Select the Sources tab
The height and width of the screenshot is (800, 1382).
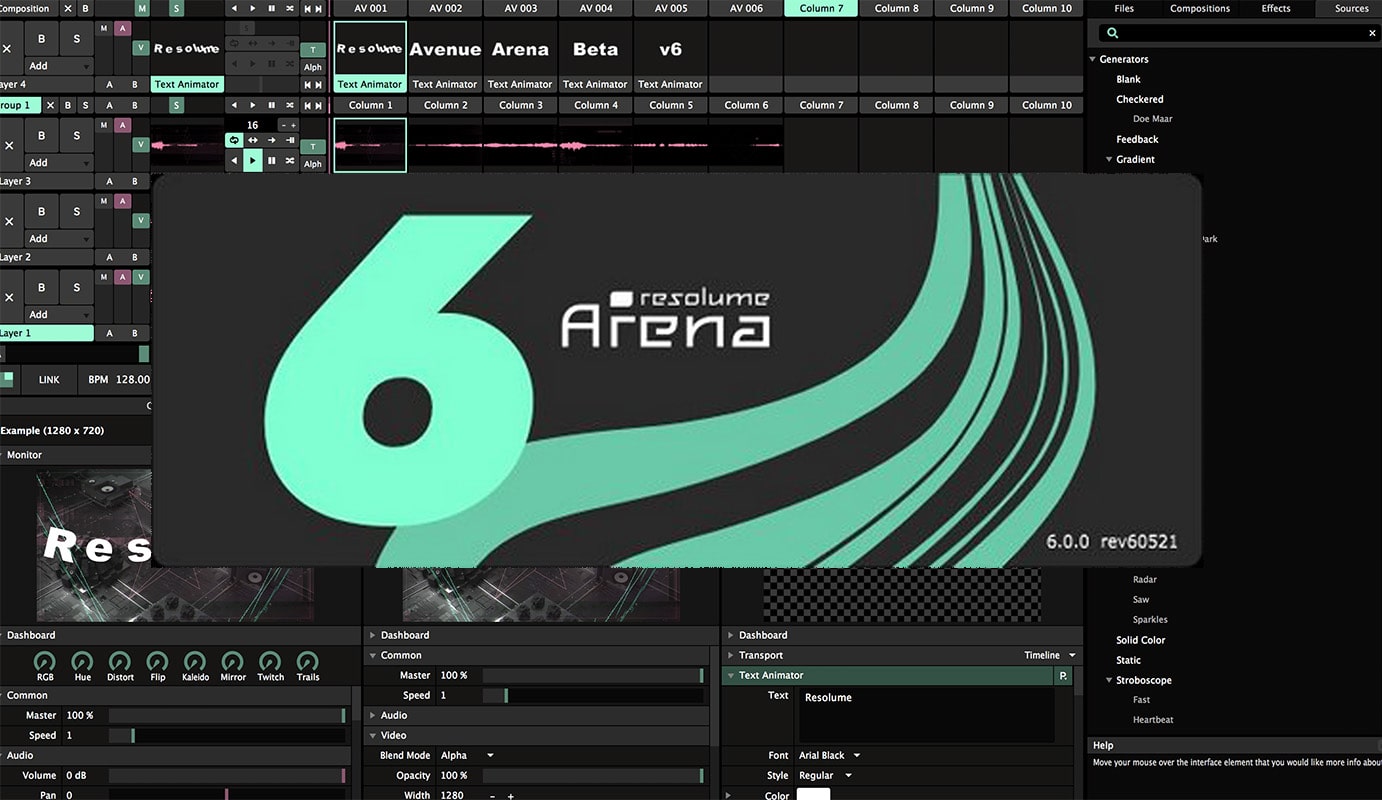pyautogui.click(x=1351, y=9)
